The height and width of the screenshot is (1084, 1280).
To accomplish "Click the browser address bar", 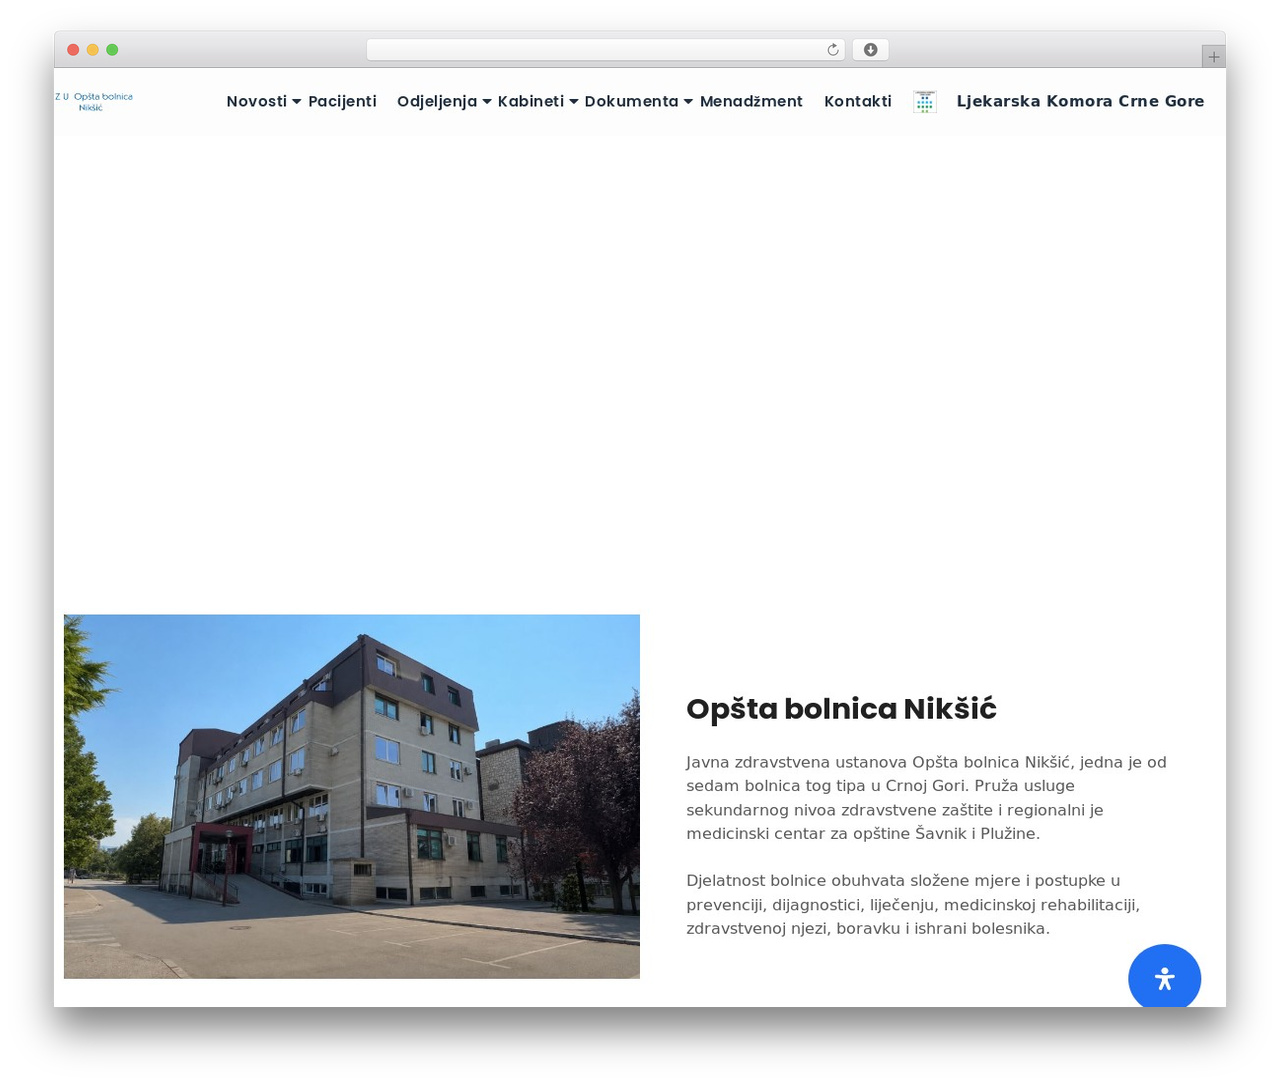I will [x=605, y=50].
